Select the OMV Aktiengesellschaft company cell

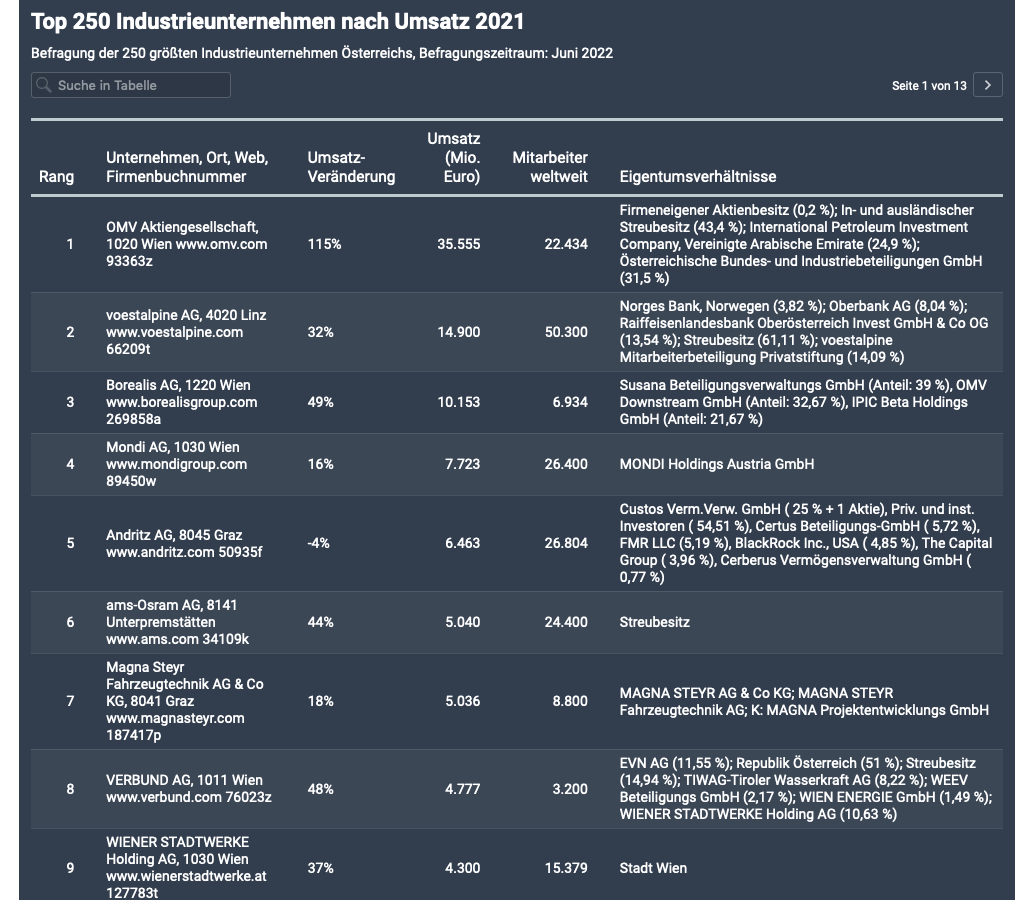tap(186, 244)
